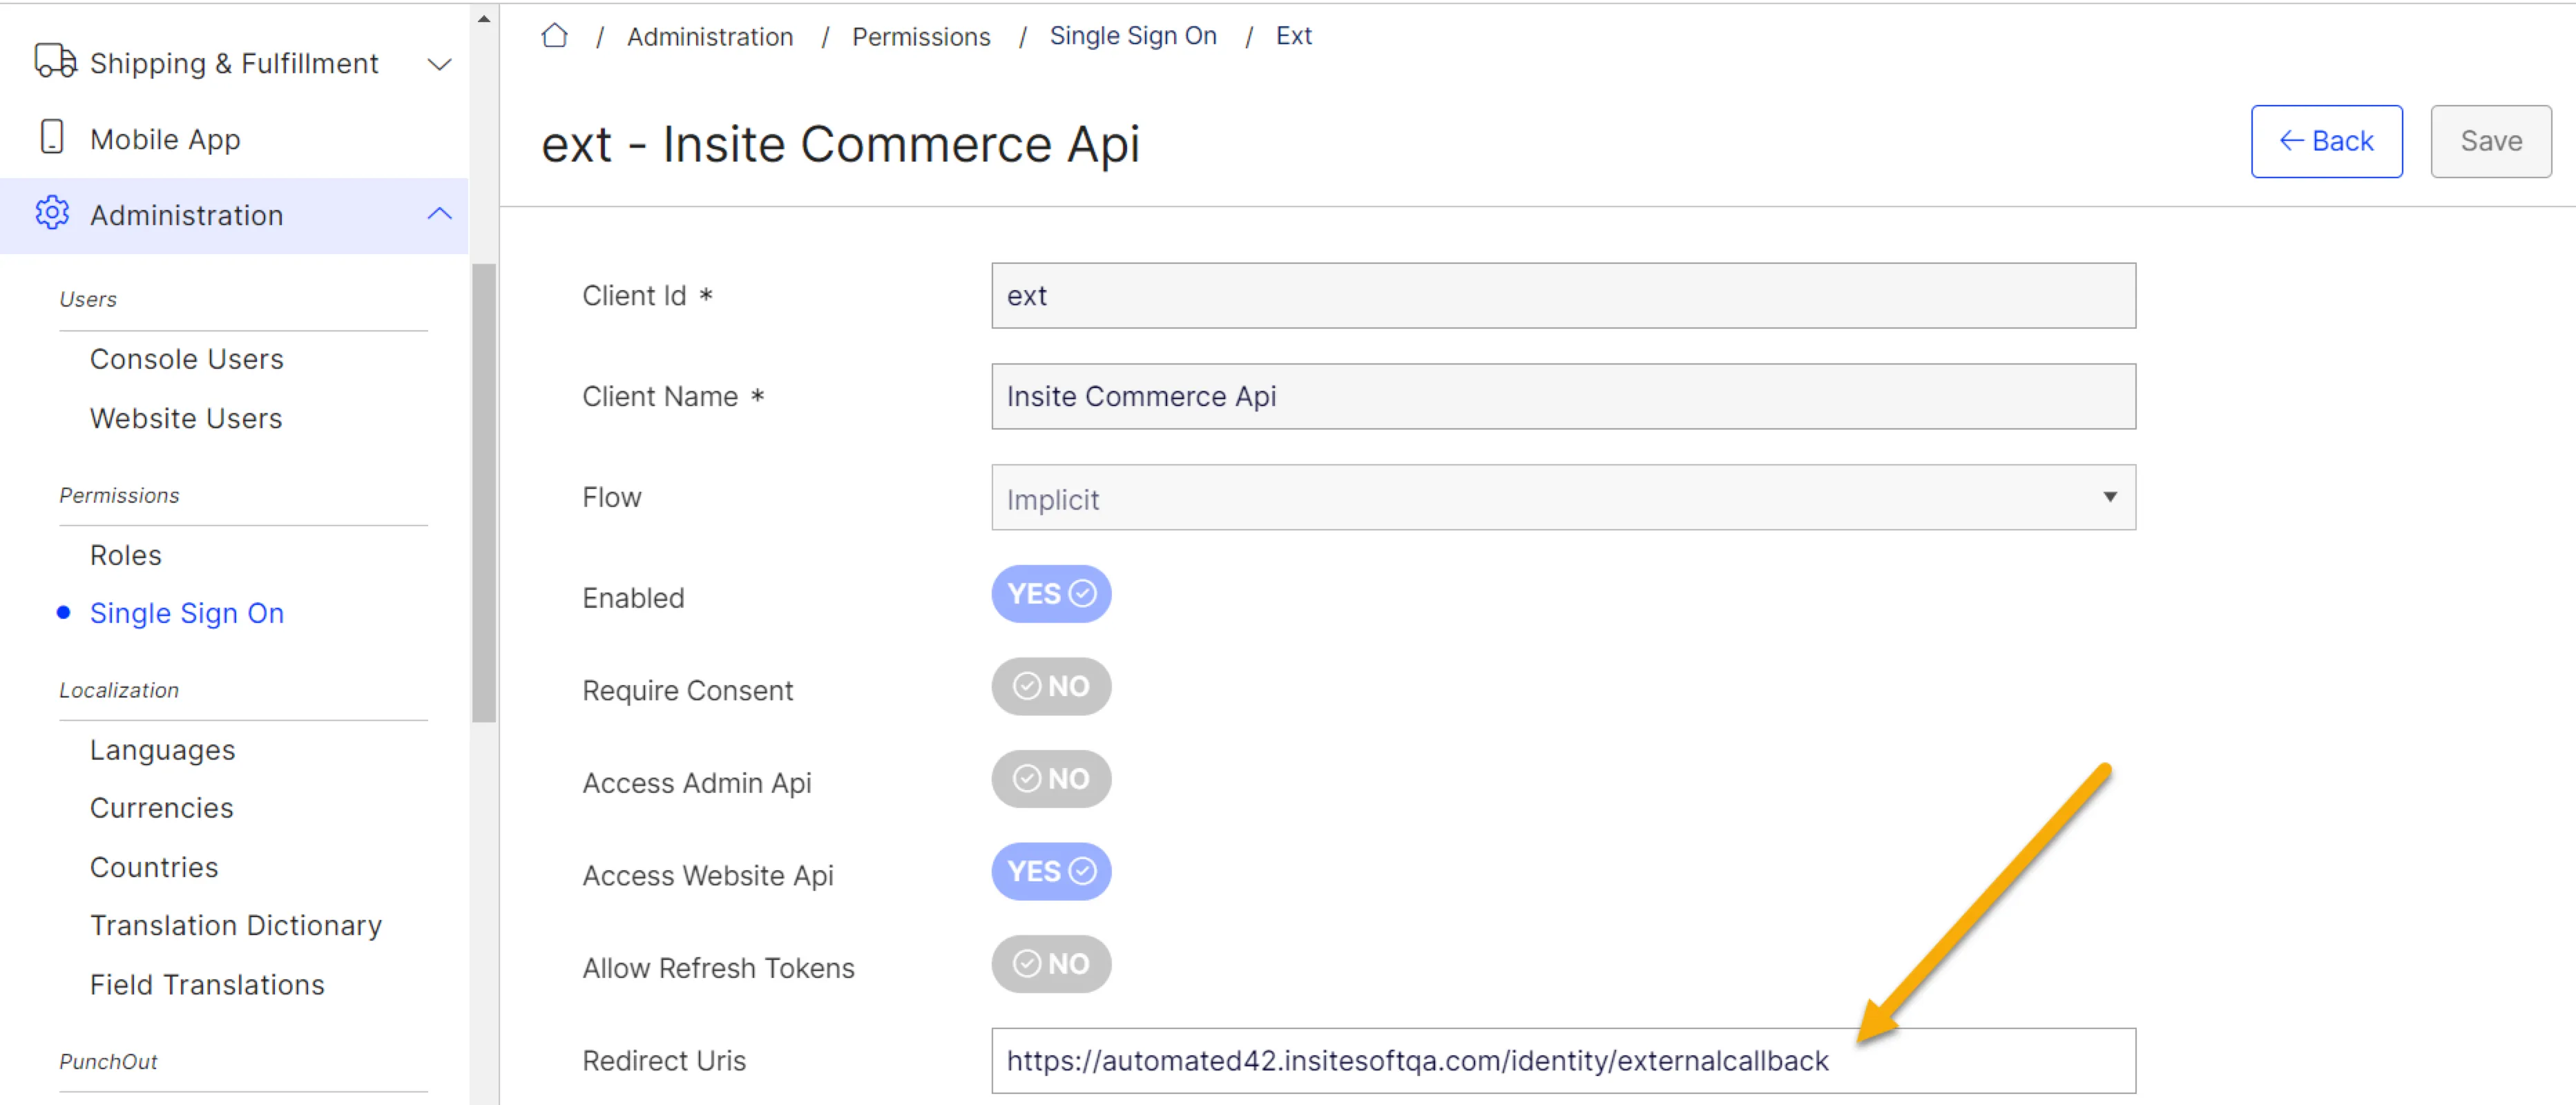The width and height of the screenshot is (2576, 1105).
Task: Click the 'PunchOut' section heading
Action: click(x=108, y=1061)
